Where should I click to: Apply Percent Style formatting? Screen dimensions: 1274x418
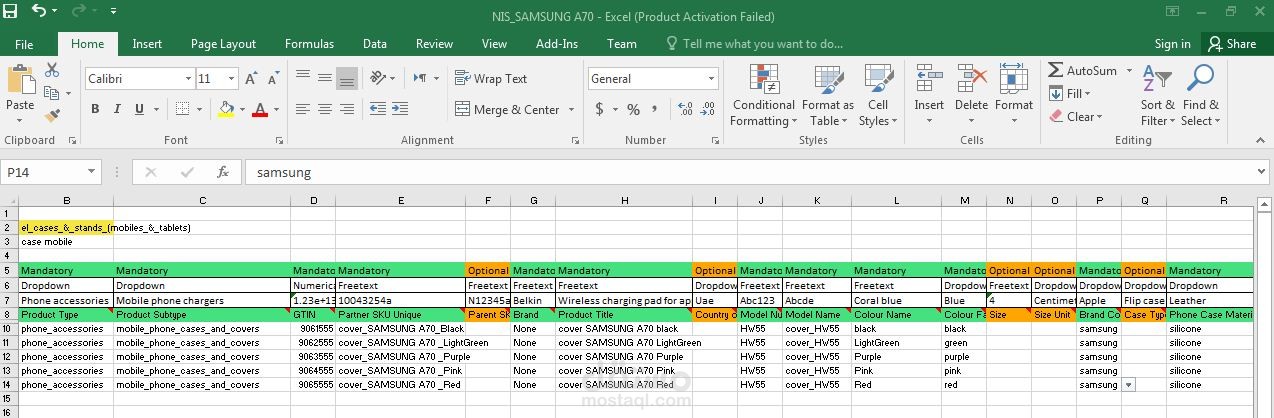pos(633,110)
